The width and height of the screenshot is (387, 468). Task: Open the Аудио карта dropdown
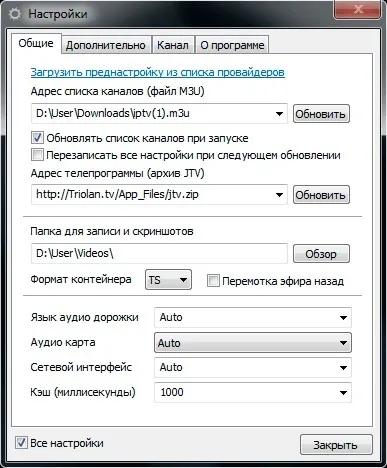(253, 343)
